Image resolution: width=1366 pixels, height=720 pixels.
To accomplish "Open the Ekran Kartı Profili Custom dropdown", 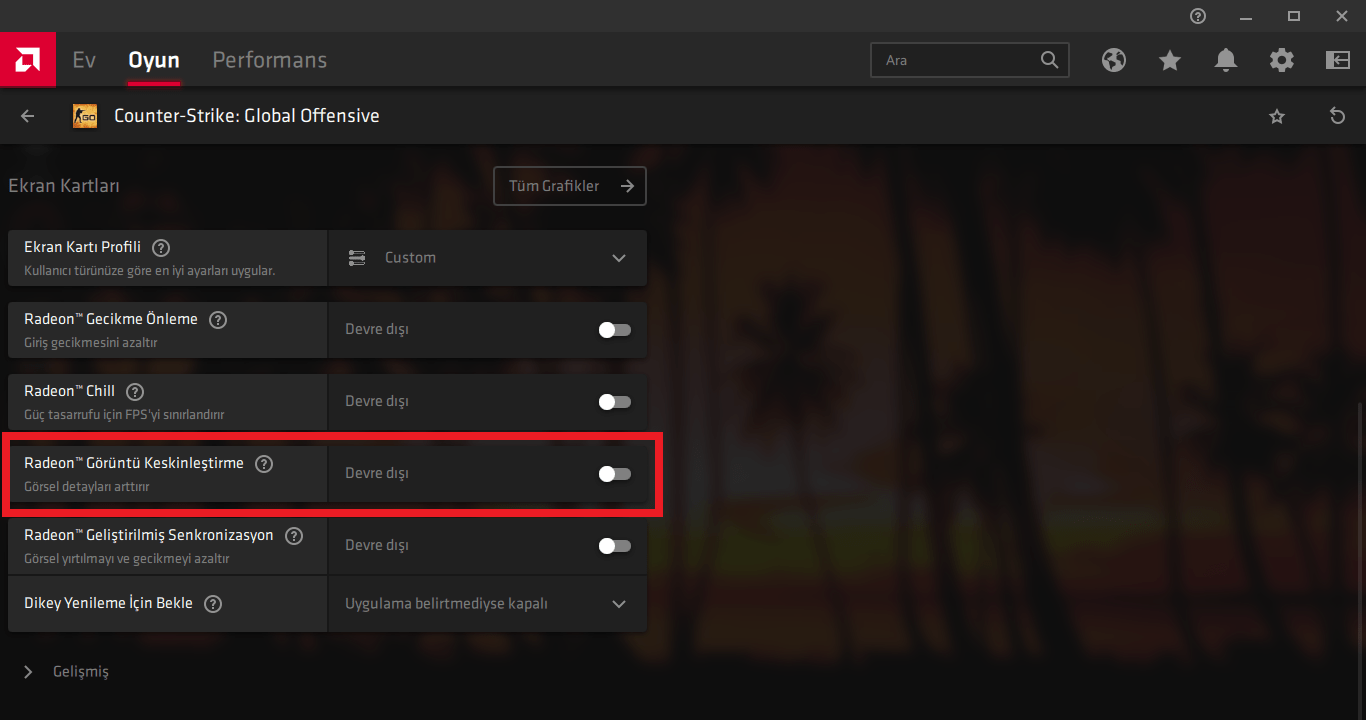I will coord(487,258).
